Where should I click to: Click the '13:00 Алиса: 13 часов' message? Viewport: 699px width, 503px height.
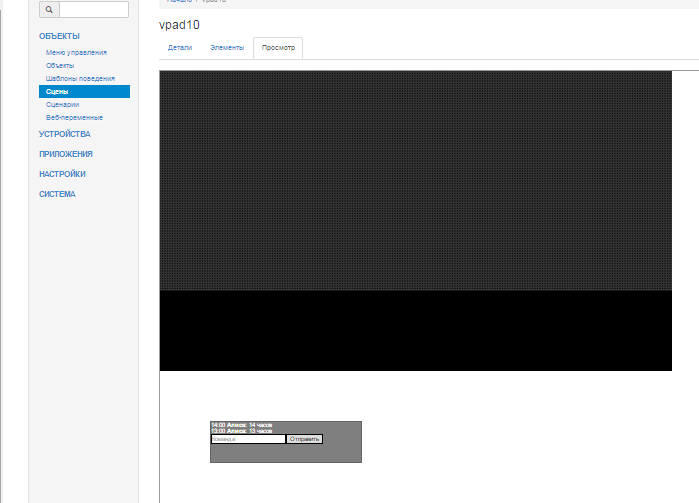point(242,431)
